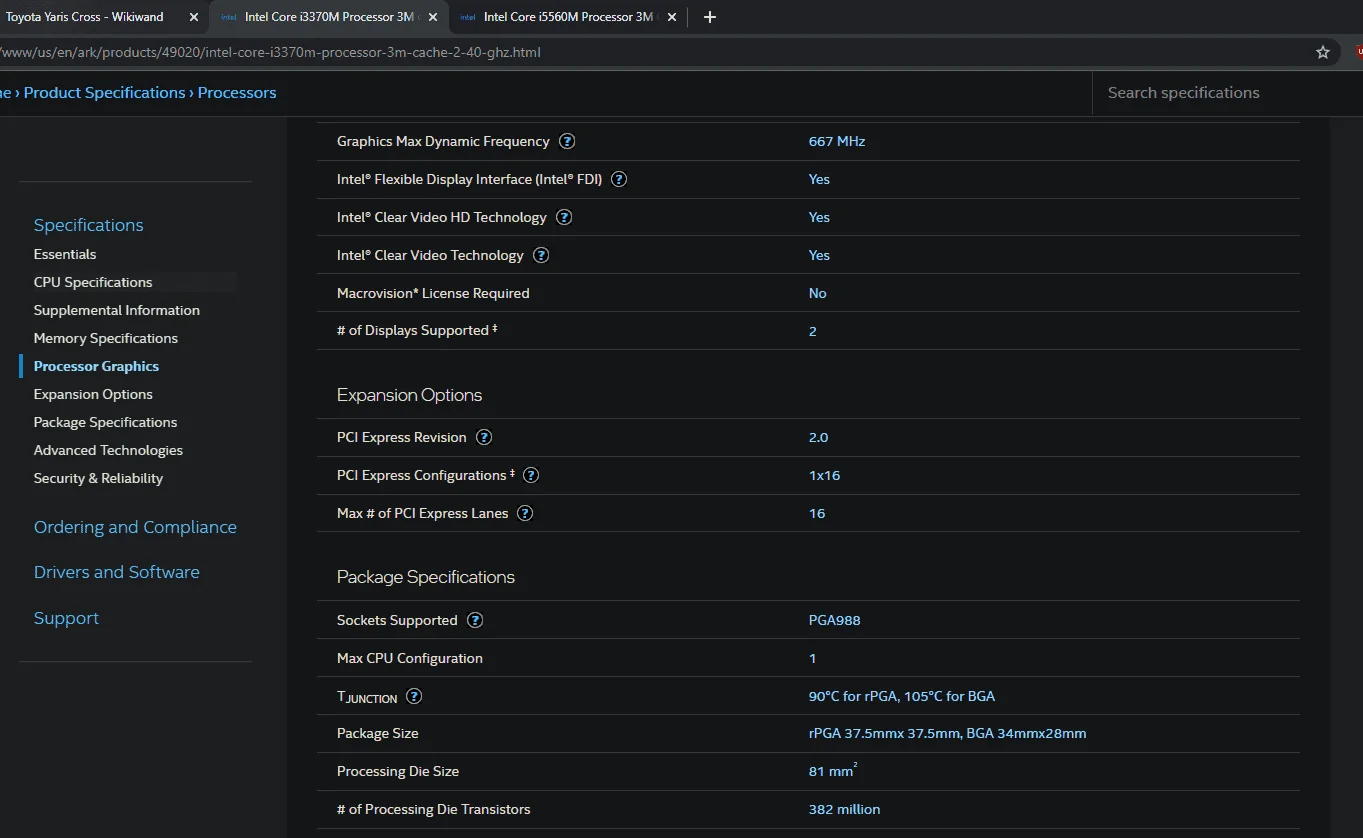Click the Max CPU Configuration label
1363x838 pixels.
coord(410,658)
